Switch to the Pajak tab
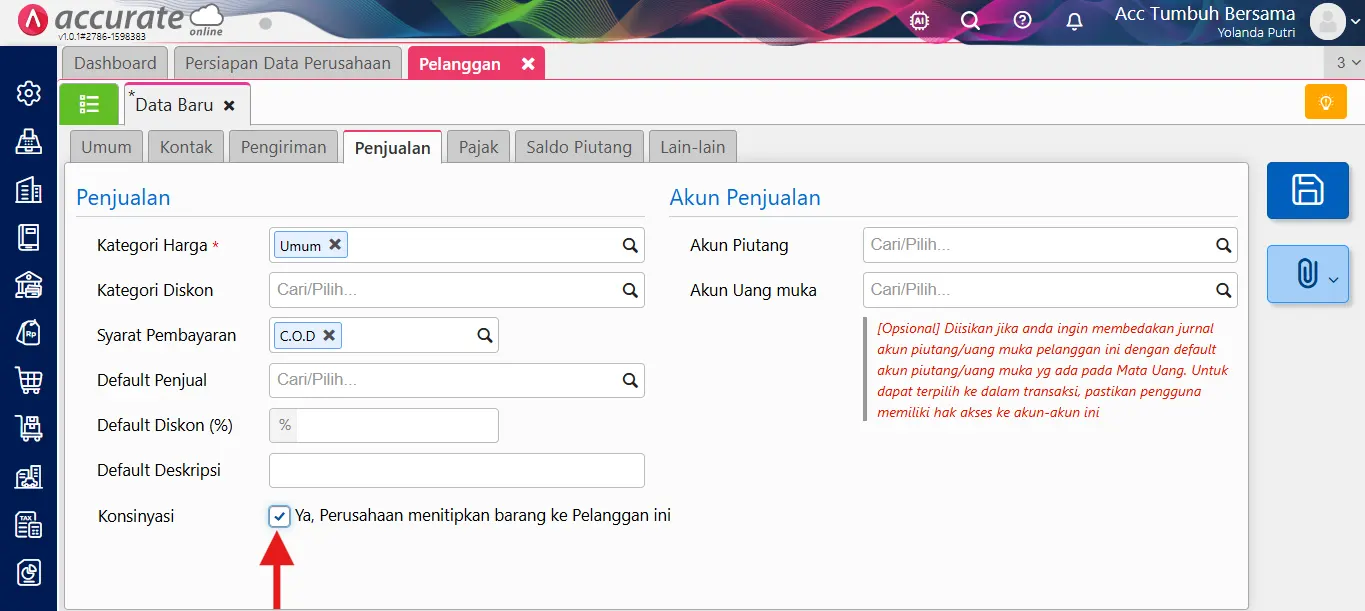 click(x=478, y=146)
